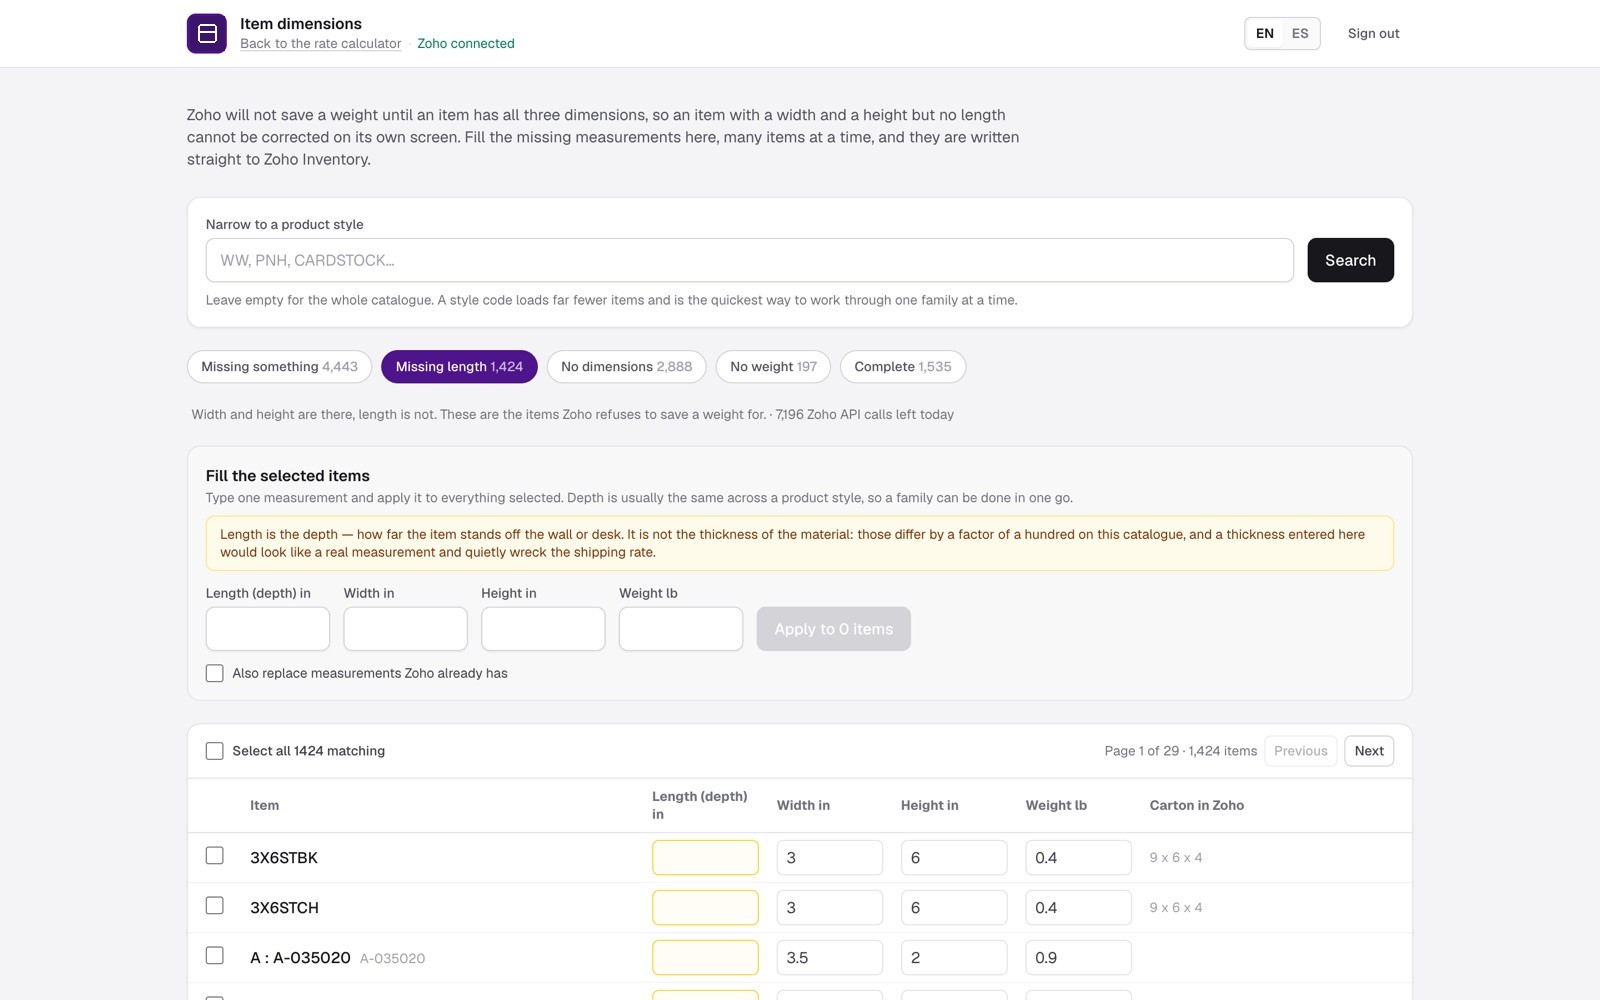Image resolution: width=1600 pixels, height=1000 pixels.
Task: Click Sign out
Action: [1373, 33]
